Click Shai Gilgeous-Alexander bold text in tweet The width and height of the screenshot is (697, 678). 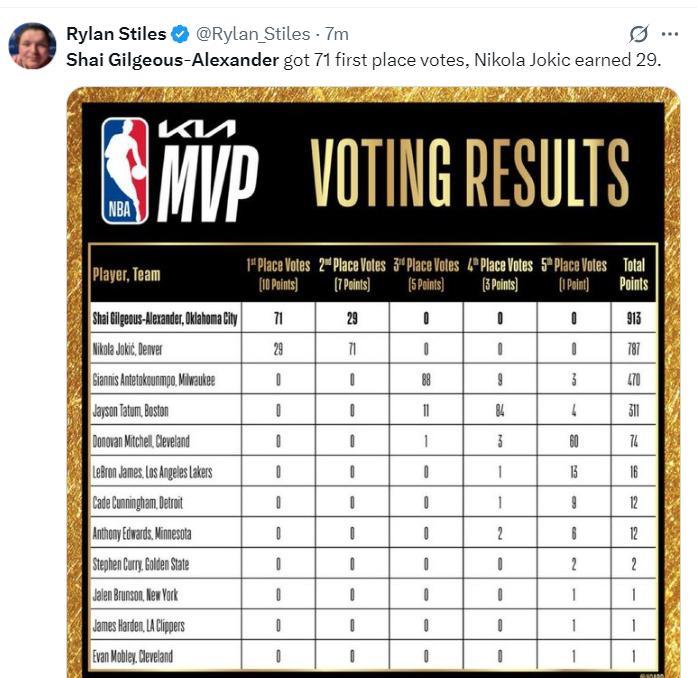point(172,60)
